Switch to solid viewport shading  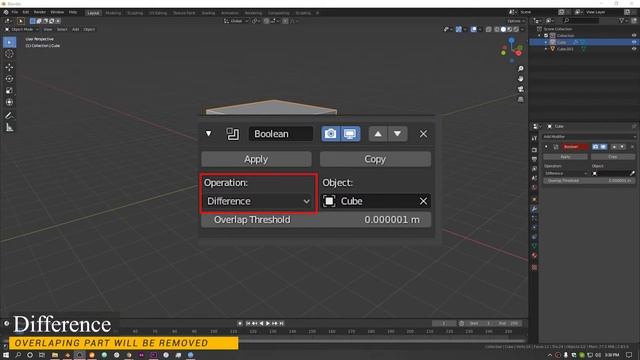pyautogui.click(x=503, y=29)
